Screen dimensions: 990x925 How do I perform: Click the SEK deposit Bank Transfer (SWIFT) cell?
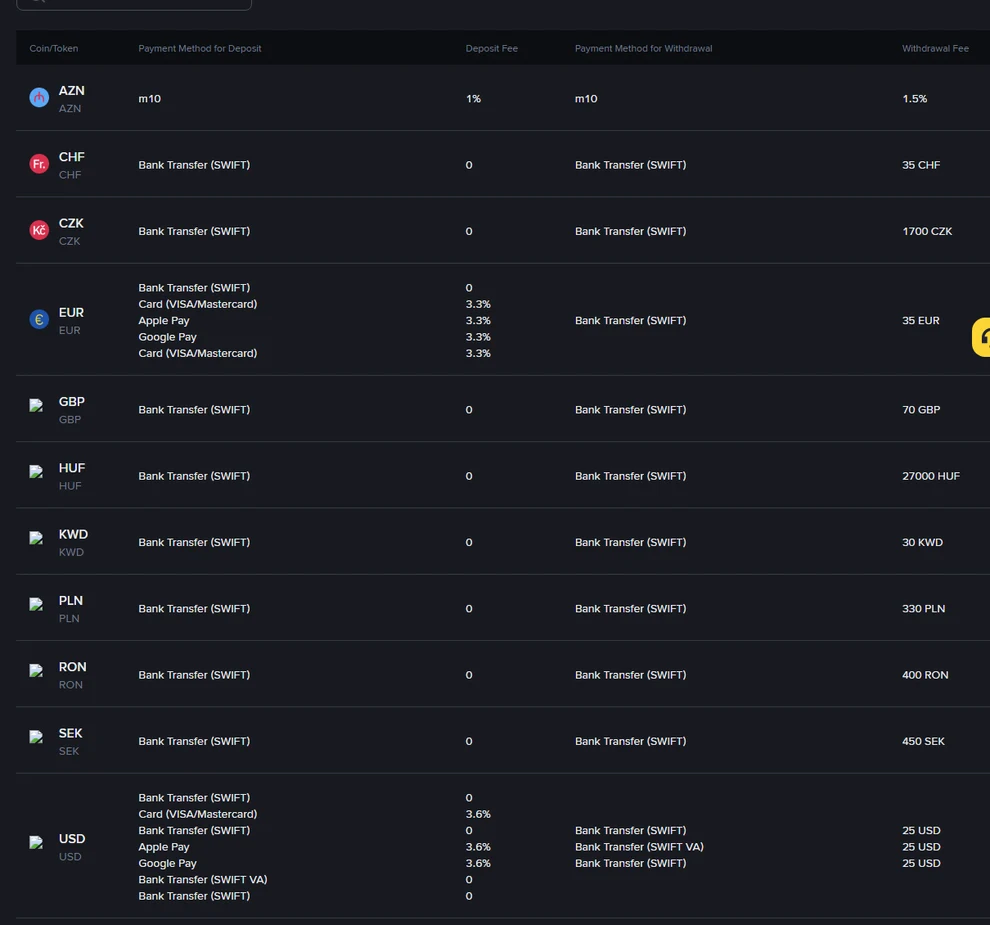tap(194, 741)
